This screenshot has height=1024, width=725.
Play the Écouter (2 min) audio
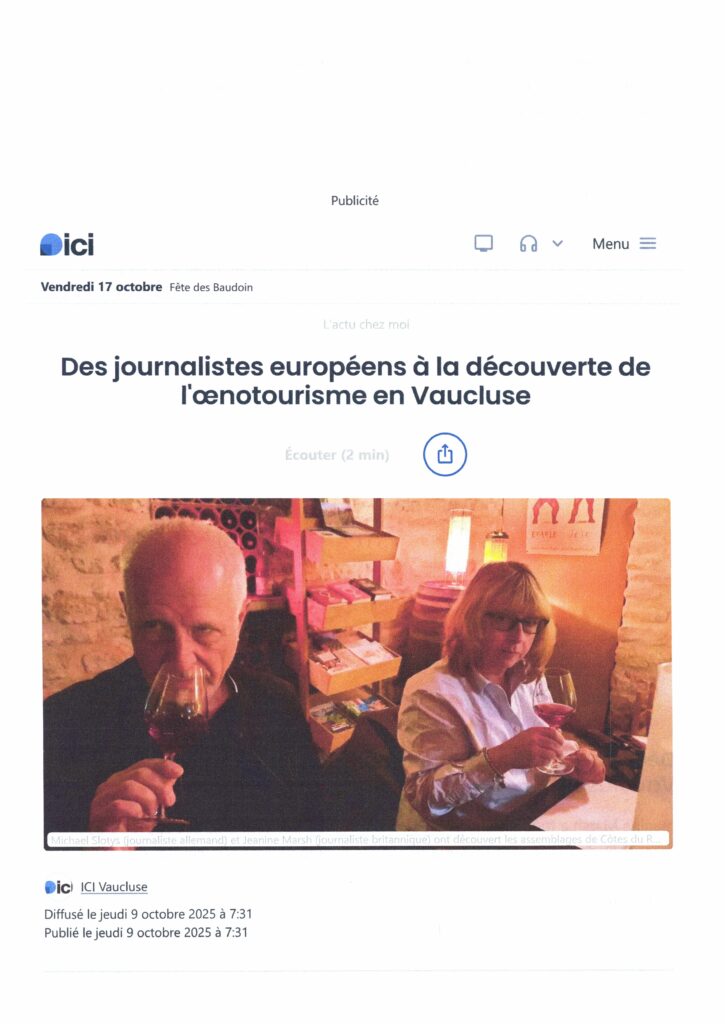[337, 455]
